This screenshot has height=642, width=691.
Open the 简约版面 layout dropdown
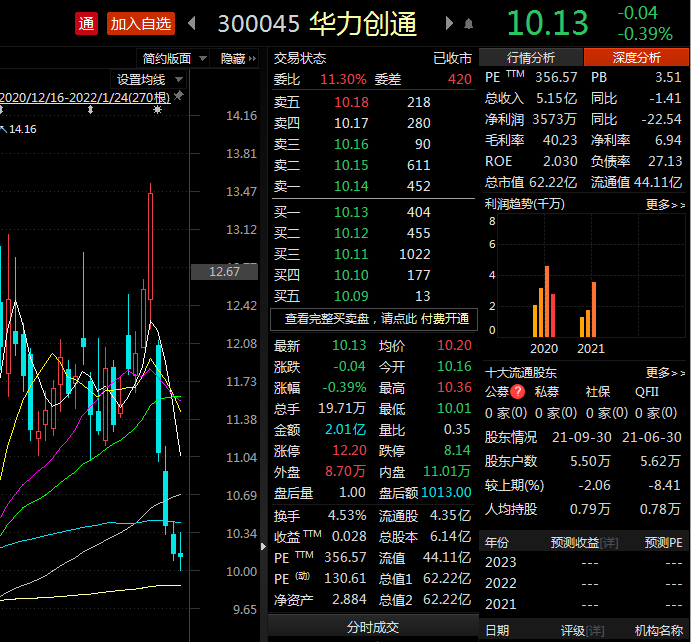(x=174, y=58)
